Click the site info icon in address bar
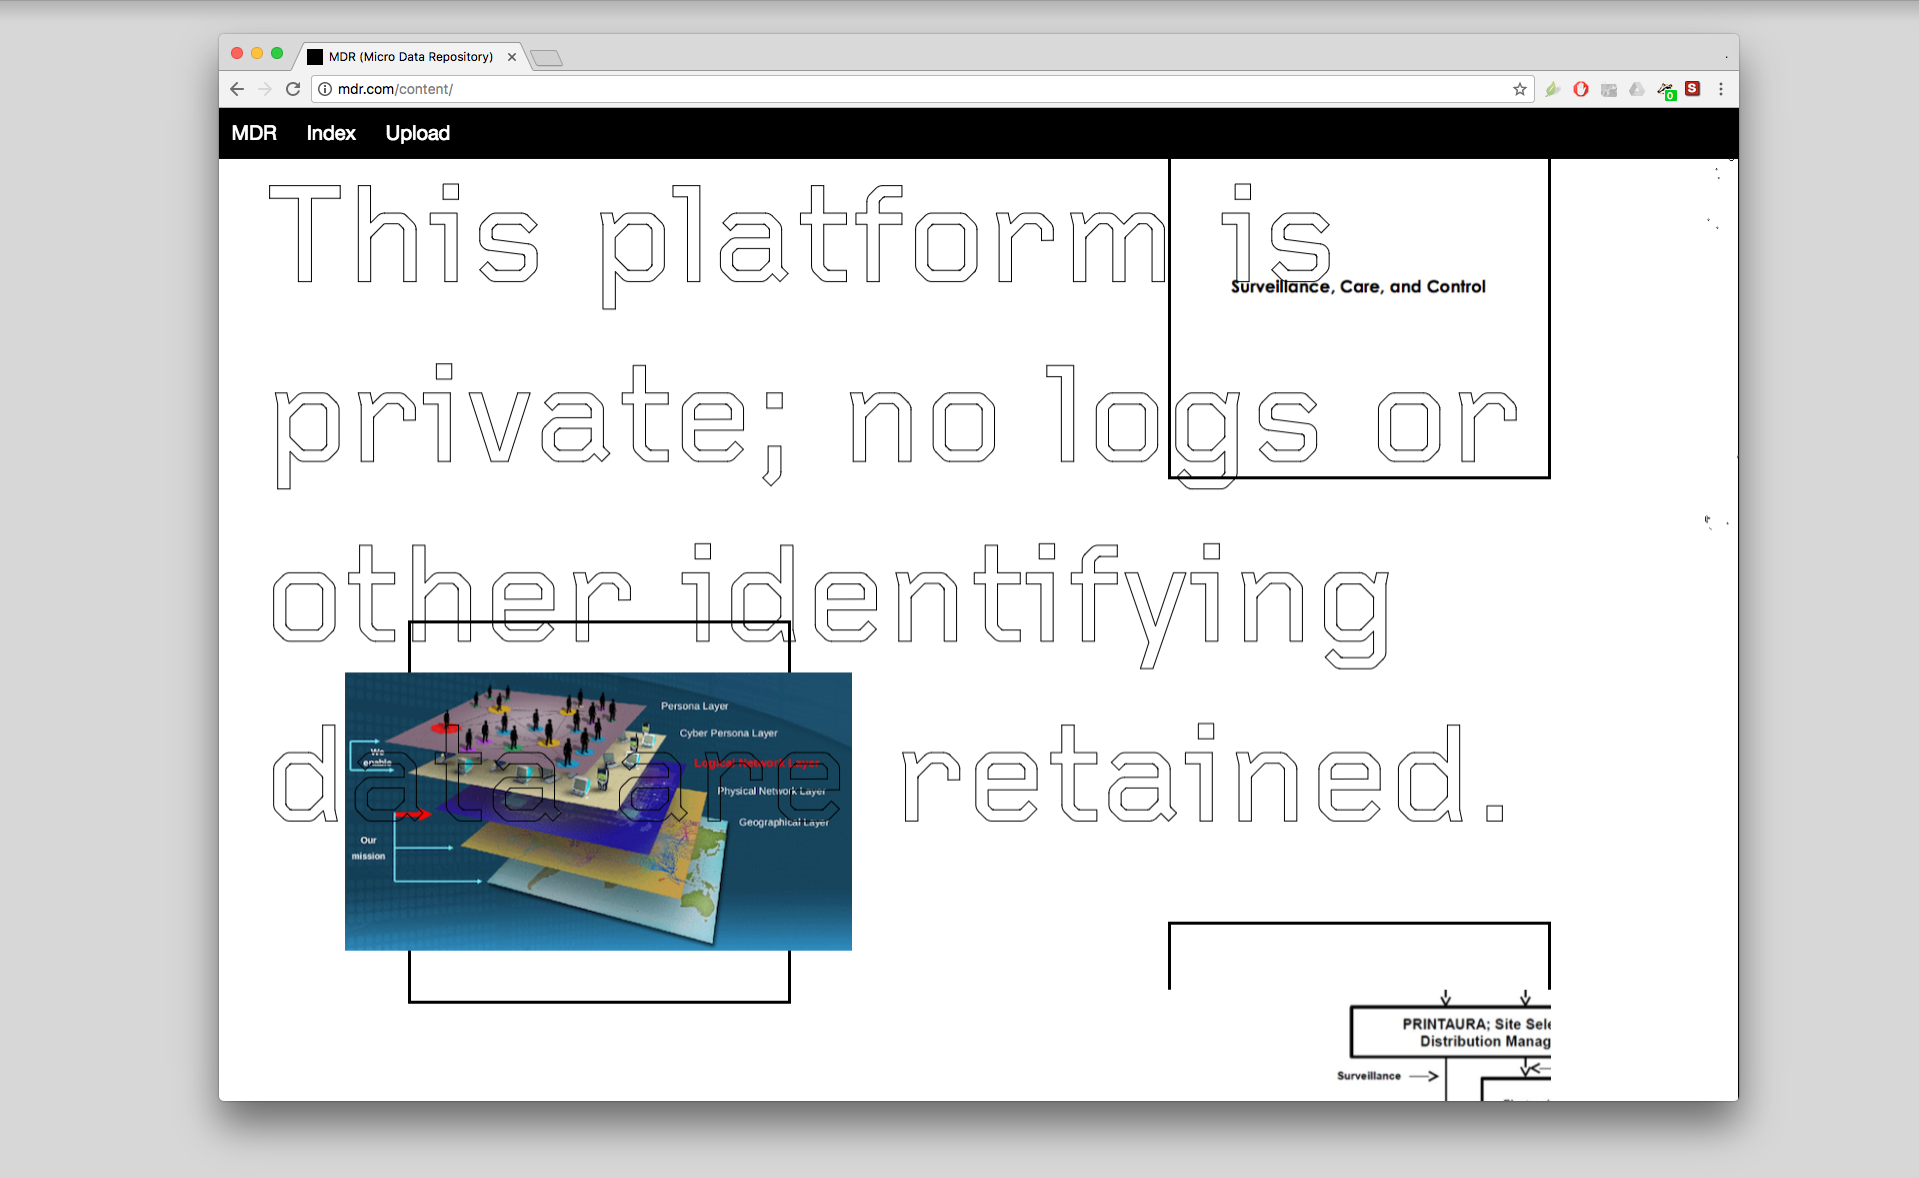1919x1177 pixels. [x=325, y=89]
